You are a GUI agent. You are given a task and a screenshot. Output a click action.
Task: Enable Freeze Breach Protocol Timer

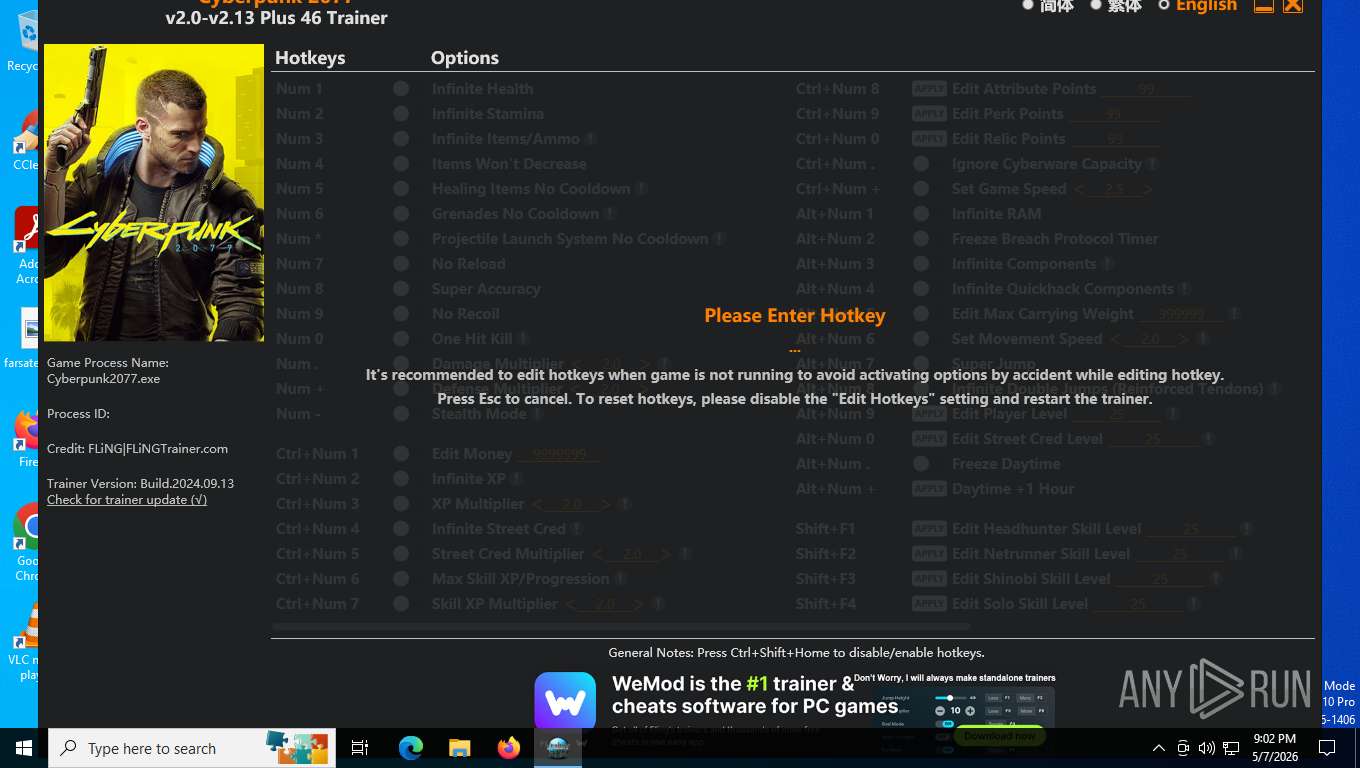pyautogui.click(x=921, y=239)
